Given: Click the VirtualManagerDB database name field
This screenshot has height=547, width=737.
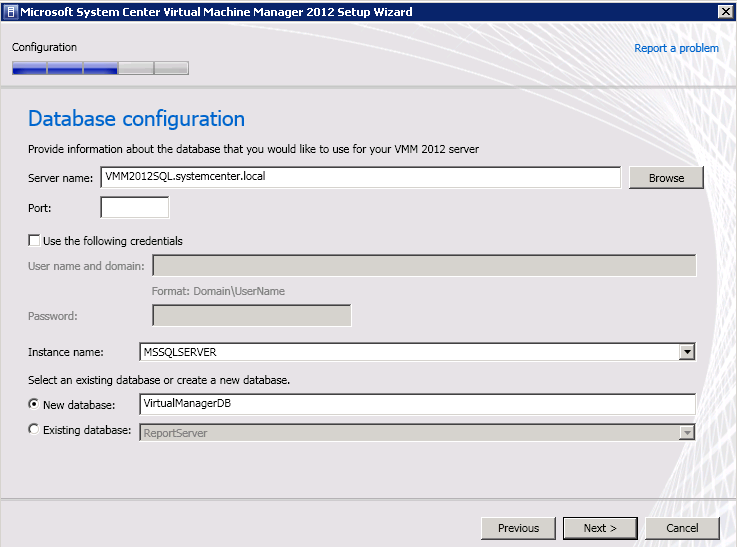Looking at the screenshot, I should coord(417,404).
